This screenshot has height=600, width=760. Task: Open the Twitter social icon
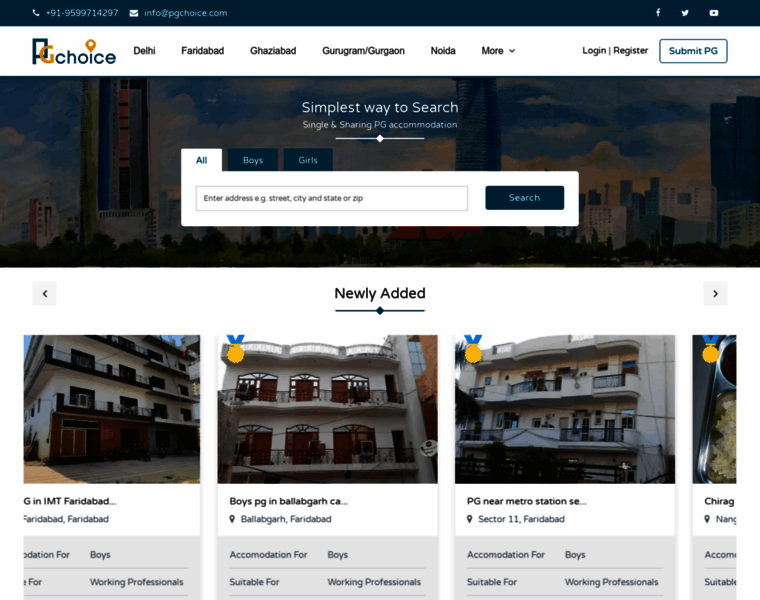pyautogui.click(x=685, y=13)
